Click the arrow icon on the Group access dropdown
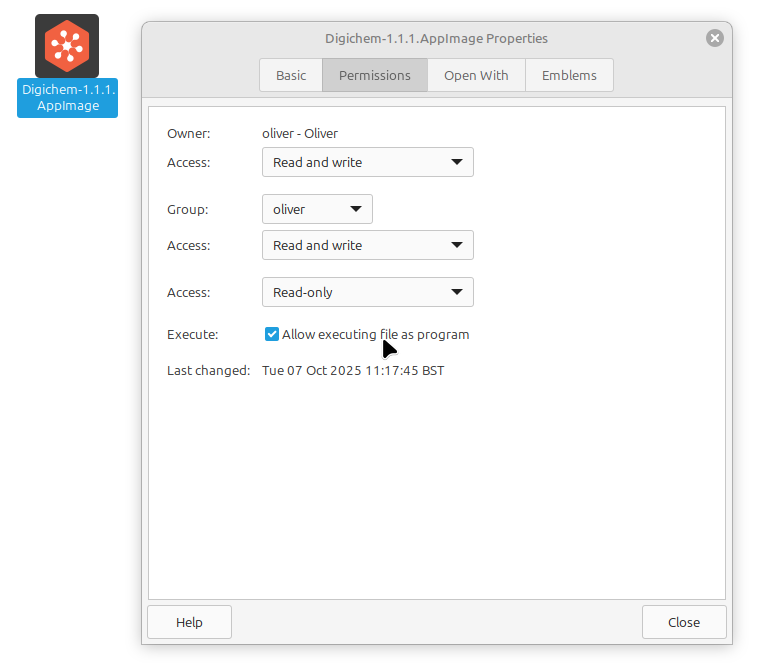 456,245
